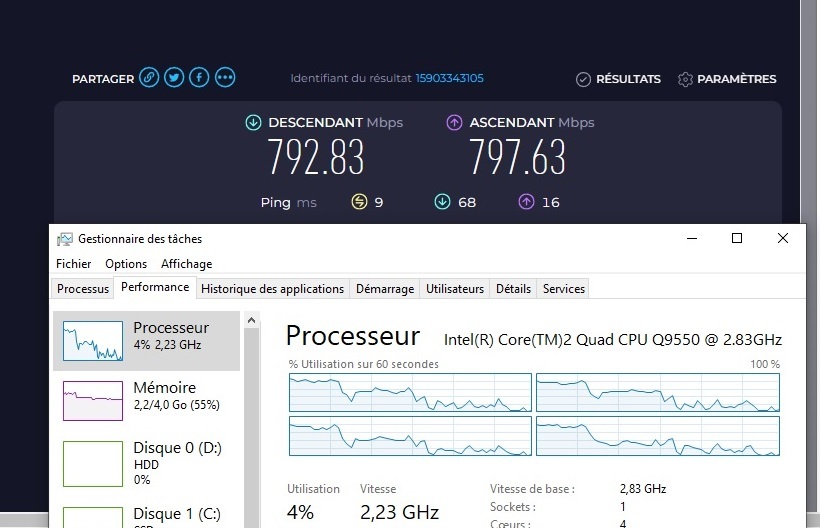Click the Task Manager title bar icon
This screenshot has height=528, width=820.
[65, 239]
